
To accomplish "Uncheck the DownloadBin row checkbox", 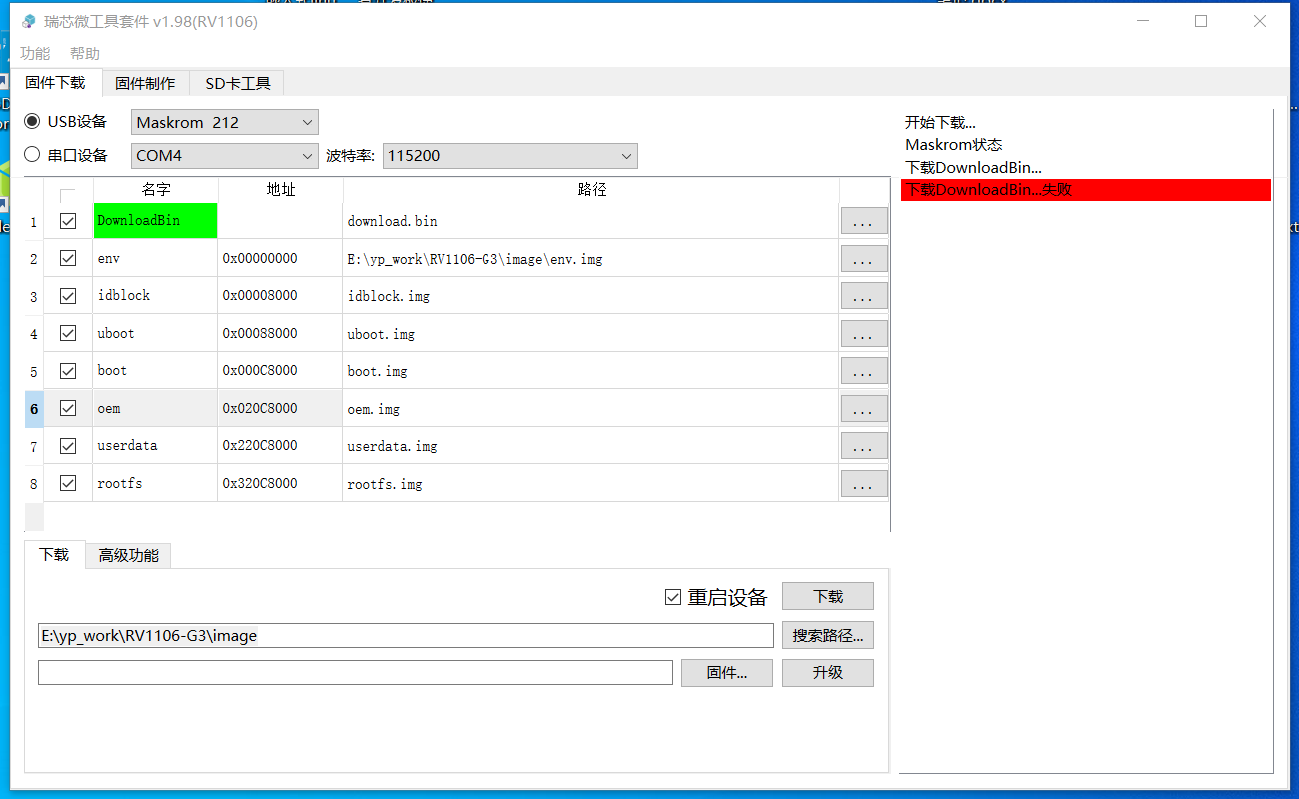I will tap(68, 221).
